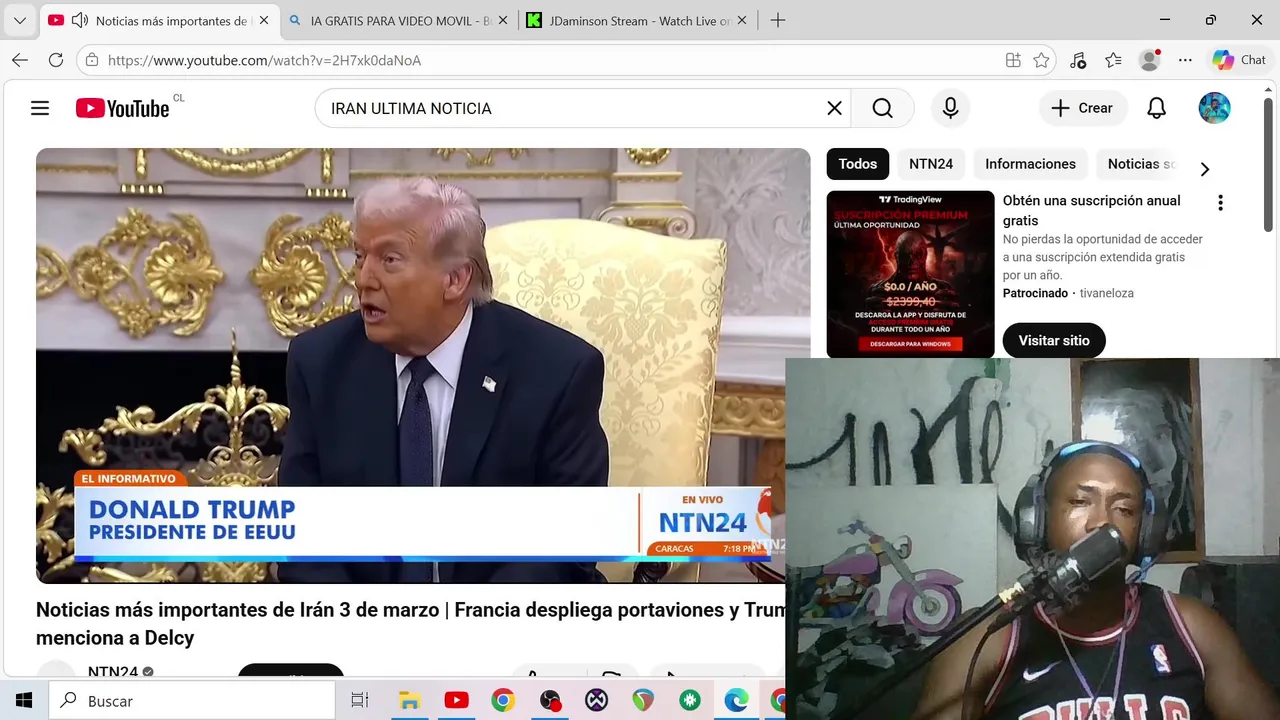Open the Favorites list icon
The image size is (1280, 720).
tap(1114, 60)
